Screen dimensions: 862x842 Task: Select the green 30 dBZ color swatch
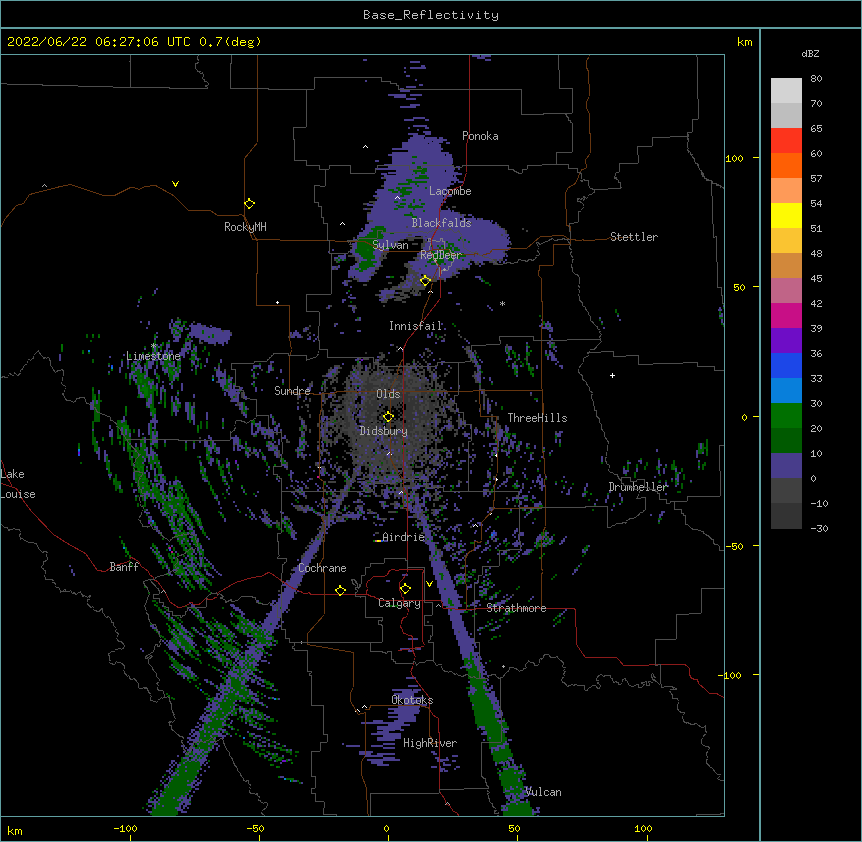(x=786, y=416)
